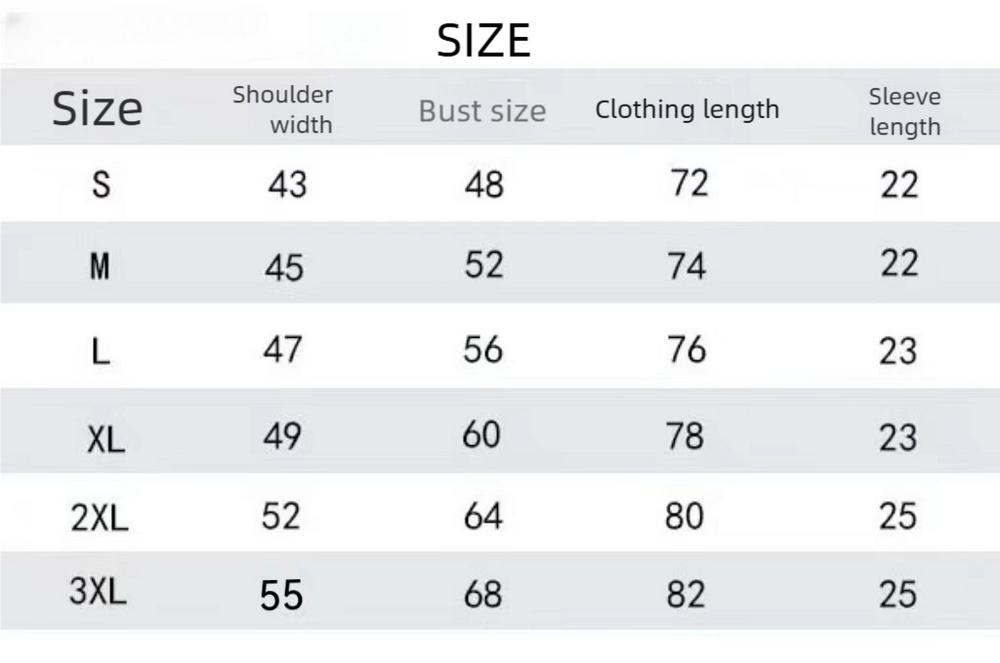Select the S size row label
The height and width of the screenshot is (663, 1000).
pos(101,185)
